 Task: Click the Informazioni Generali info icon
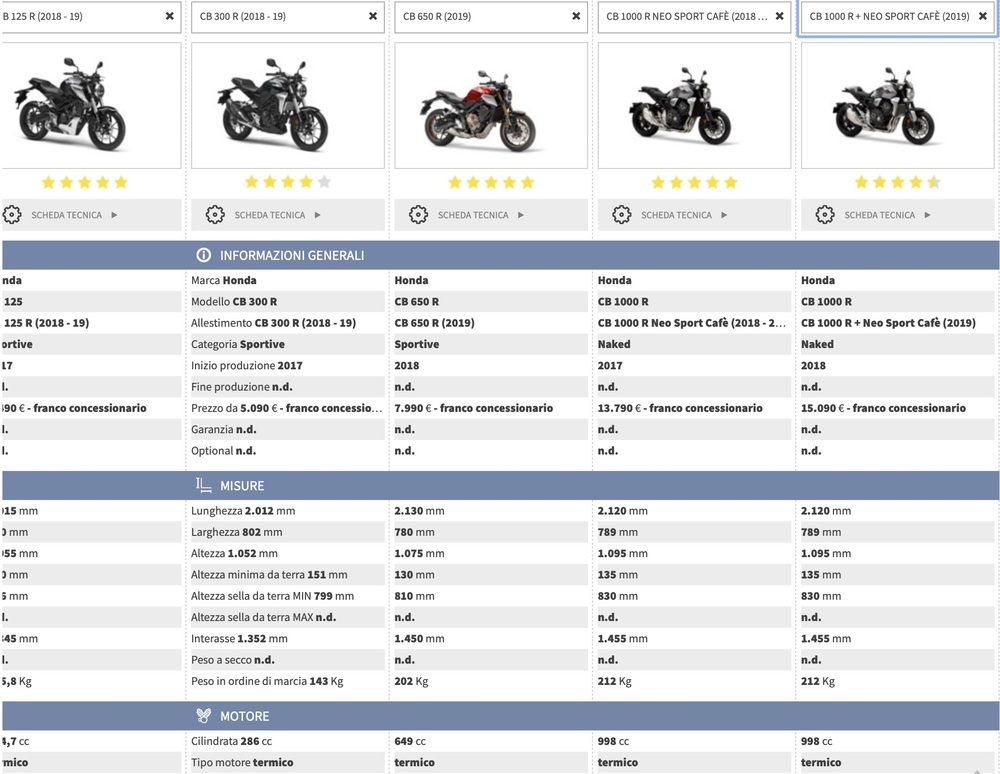click(x=204, y=256)
